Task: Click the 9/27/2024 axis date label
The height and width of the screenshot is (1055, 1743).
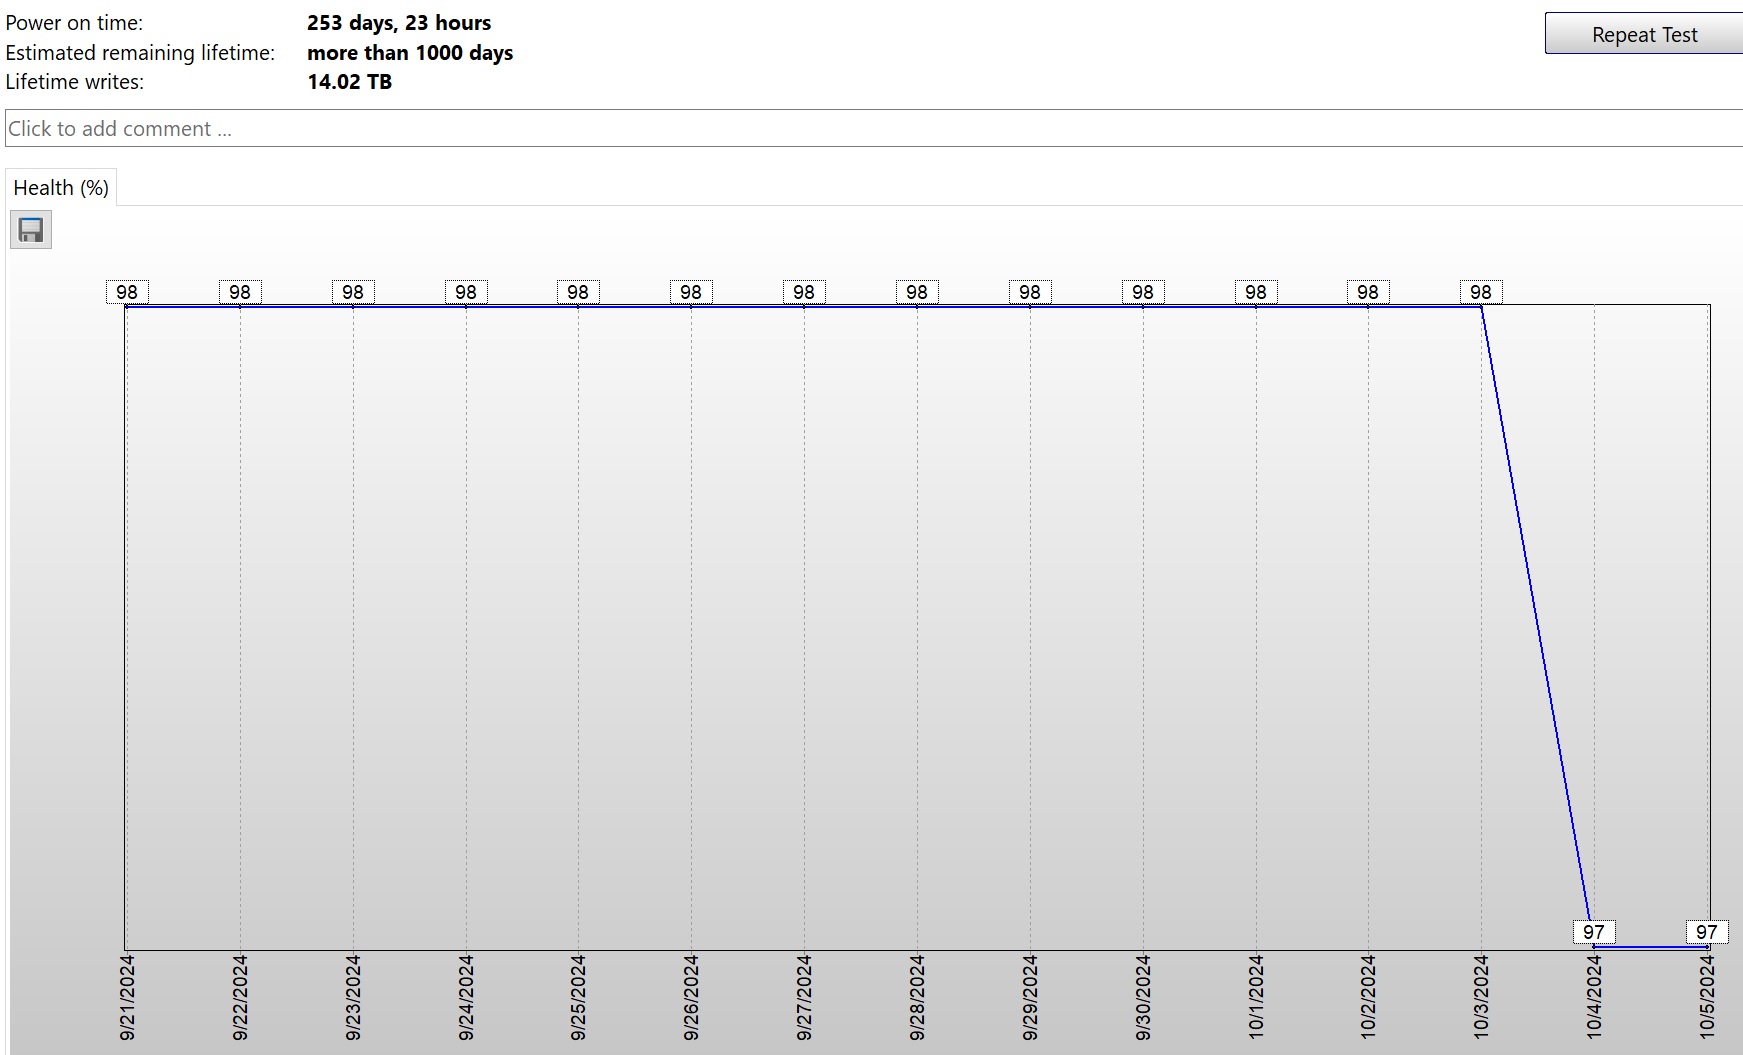Action: [804, 998]
